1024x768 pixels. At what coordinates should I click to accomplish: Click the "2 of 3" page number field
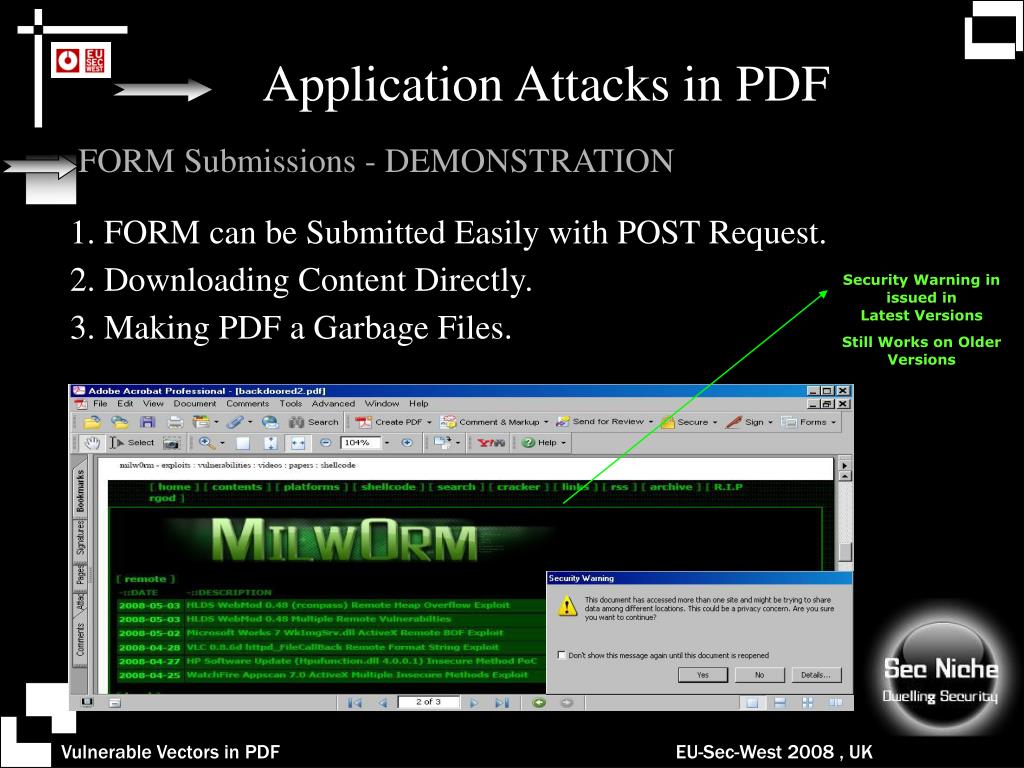(x=428, y=702)
